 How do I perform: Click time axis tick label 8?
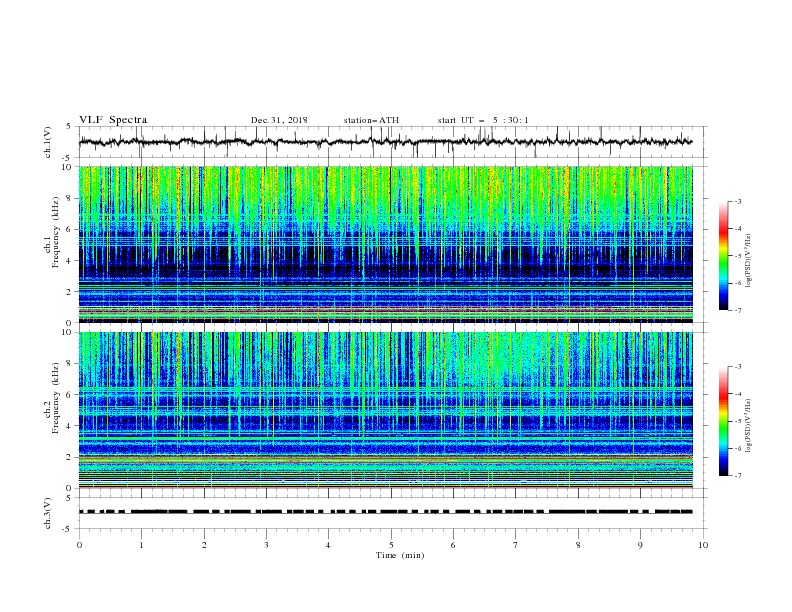click(x=578, y=545)
